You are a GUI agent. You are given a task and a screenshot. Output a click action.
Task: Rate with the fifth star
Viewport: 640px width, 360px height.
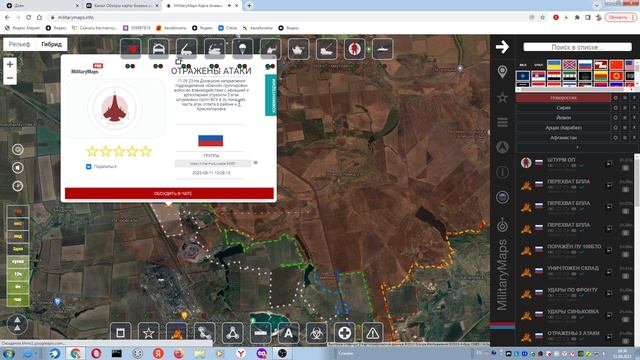point(146,151)
